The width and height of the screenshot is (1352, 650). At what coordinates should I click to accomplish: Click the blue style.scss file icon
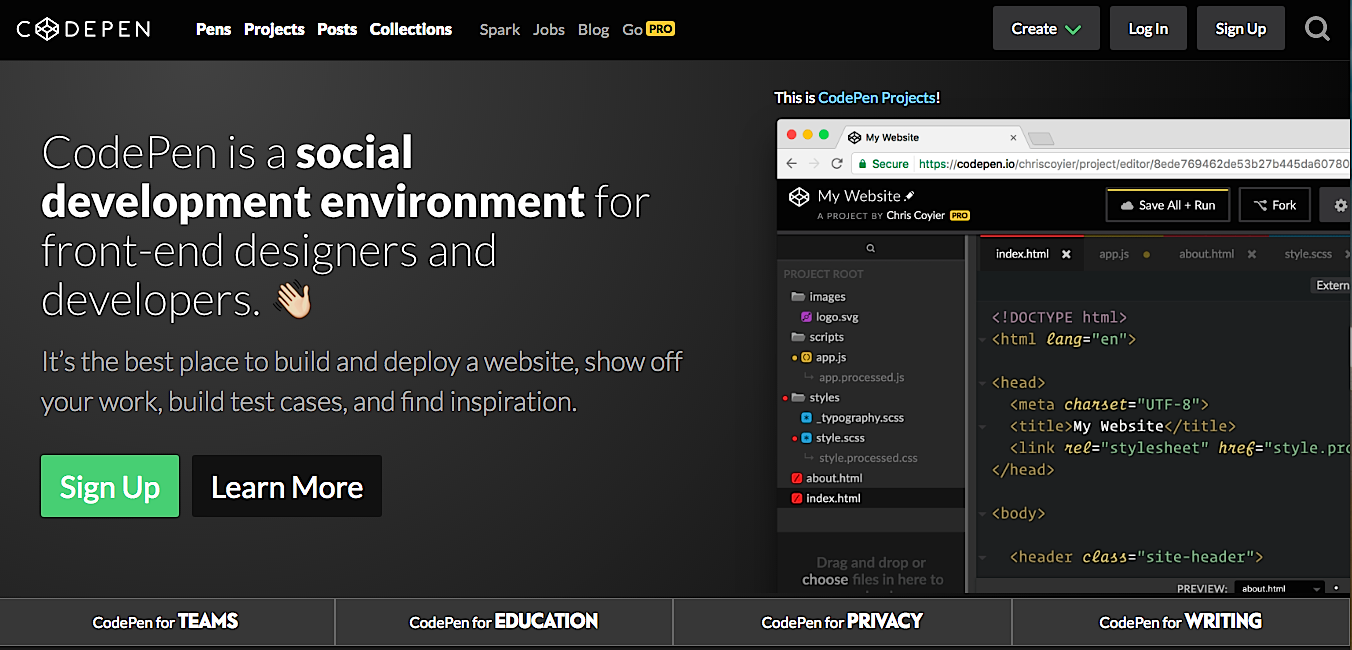pyautogui.click(x=807, y=438)
